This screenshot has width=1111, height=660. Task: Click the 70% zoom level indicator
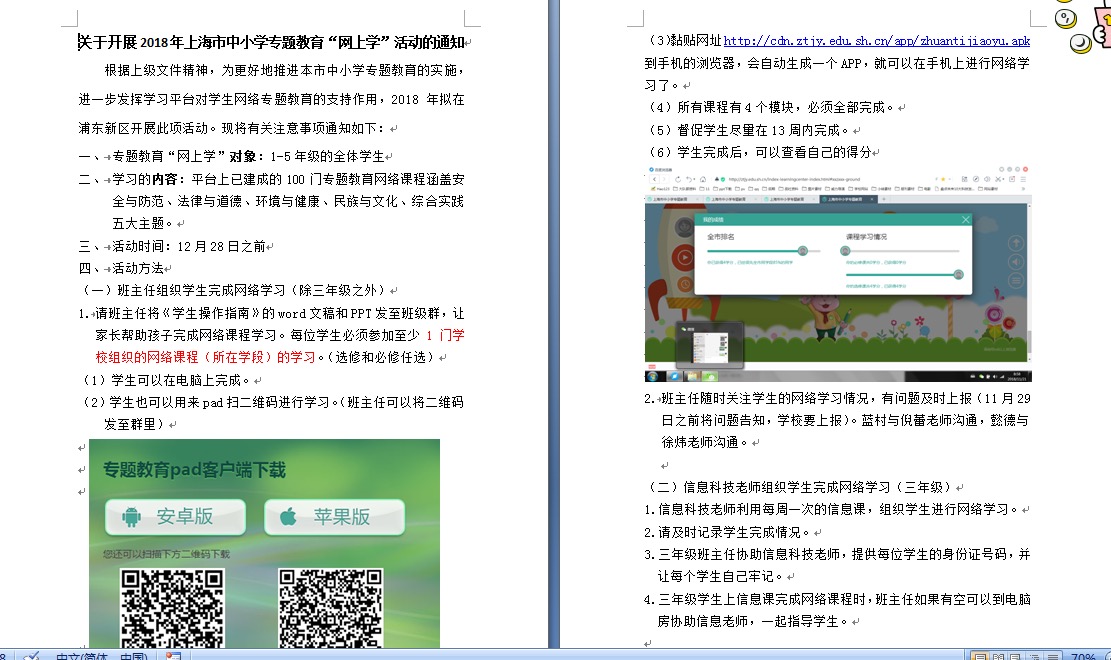1083,656
